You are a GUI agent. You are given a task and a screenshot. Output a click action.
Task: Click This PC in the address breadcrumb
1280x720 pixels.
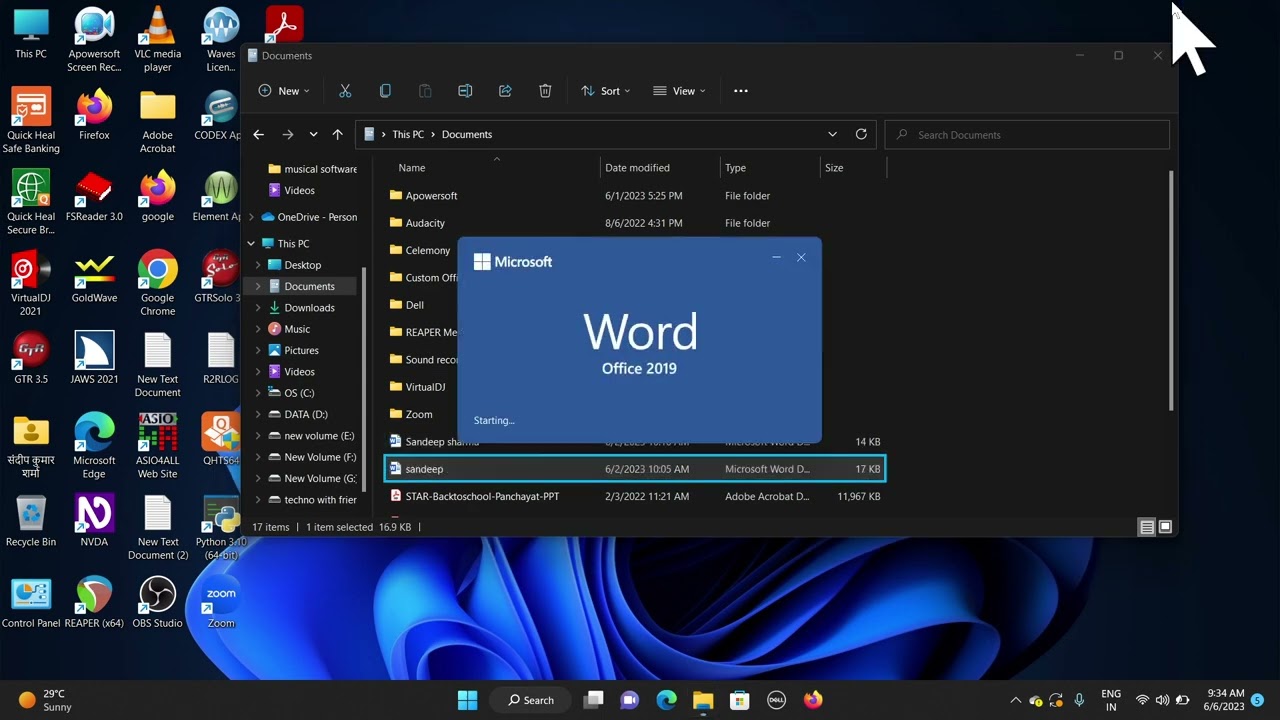click(408, 134)
